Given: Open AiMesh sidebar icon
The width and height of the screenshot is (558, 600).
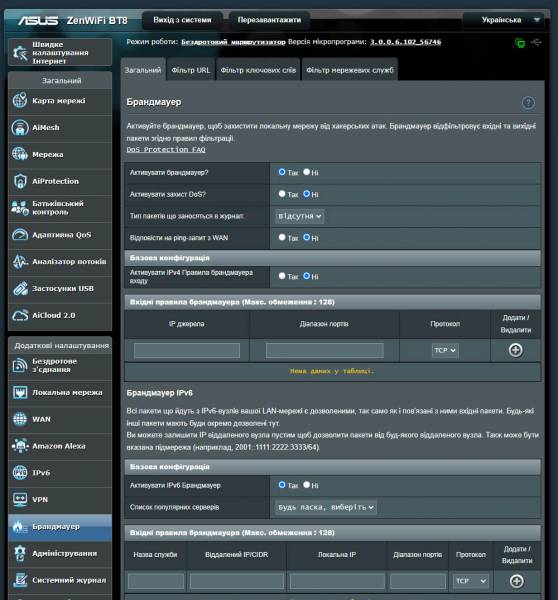Looking at the screenshot, I should pos(20,127).
